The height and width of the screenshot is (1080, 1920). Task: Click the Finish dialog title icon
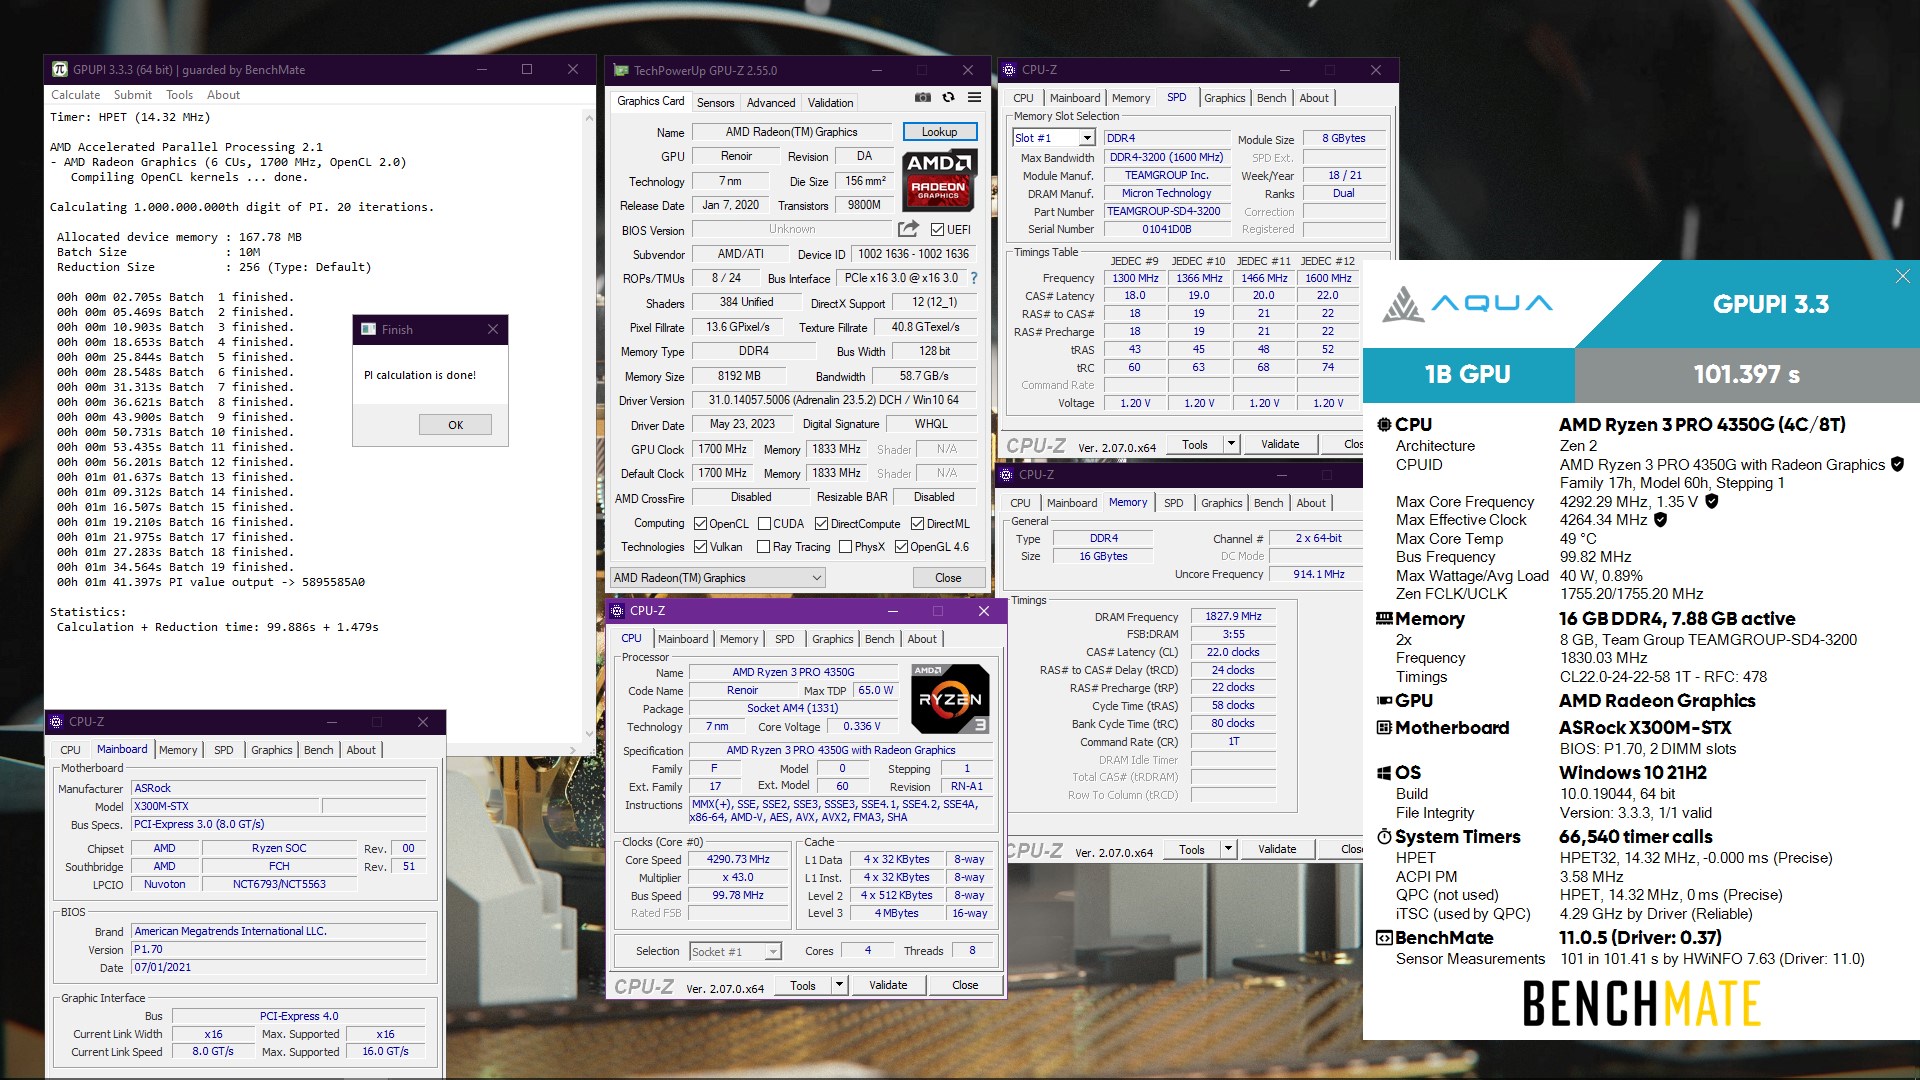tap(368, 329)
